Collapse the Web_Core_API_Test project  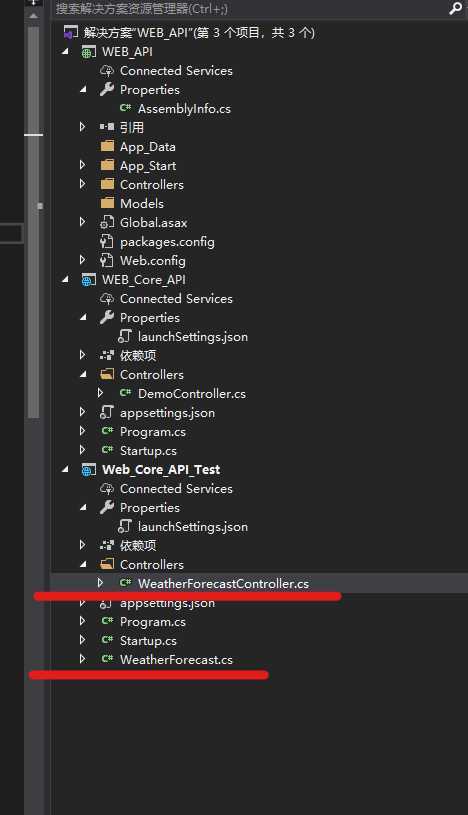click(x=65, y=469)
